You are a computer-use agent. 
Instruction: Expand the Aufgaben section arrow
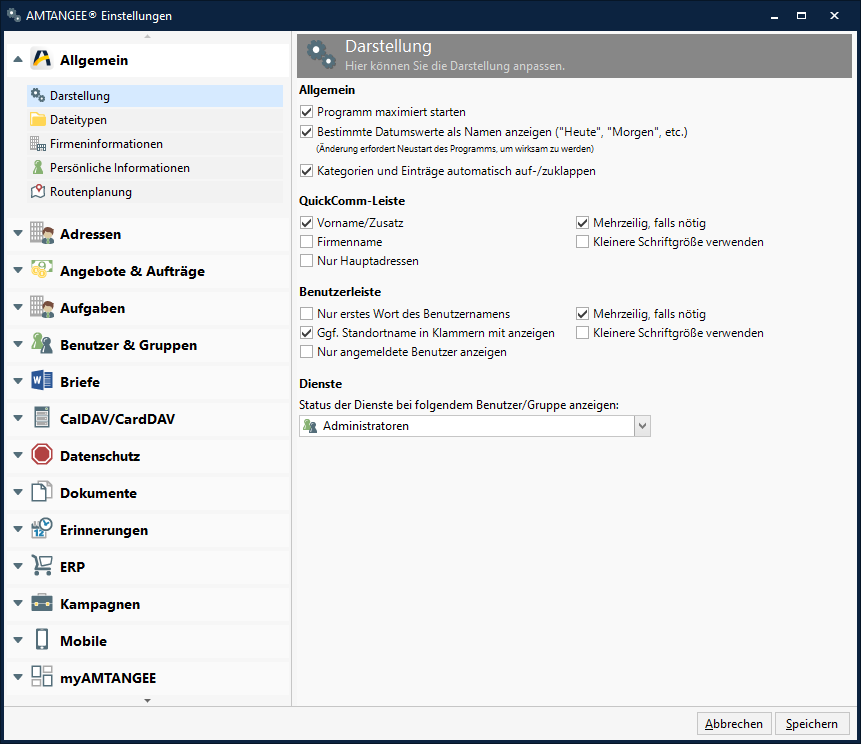18,307
